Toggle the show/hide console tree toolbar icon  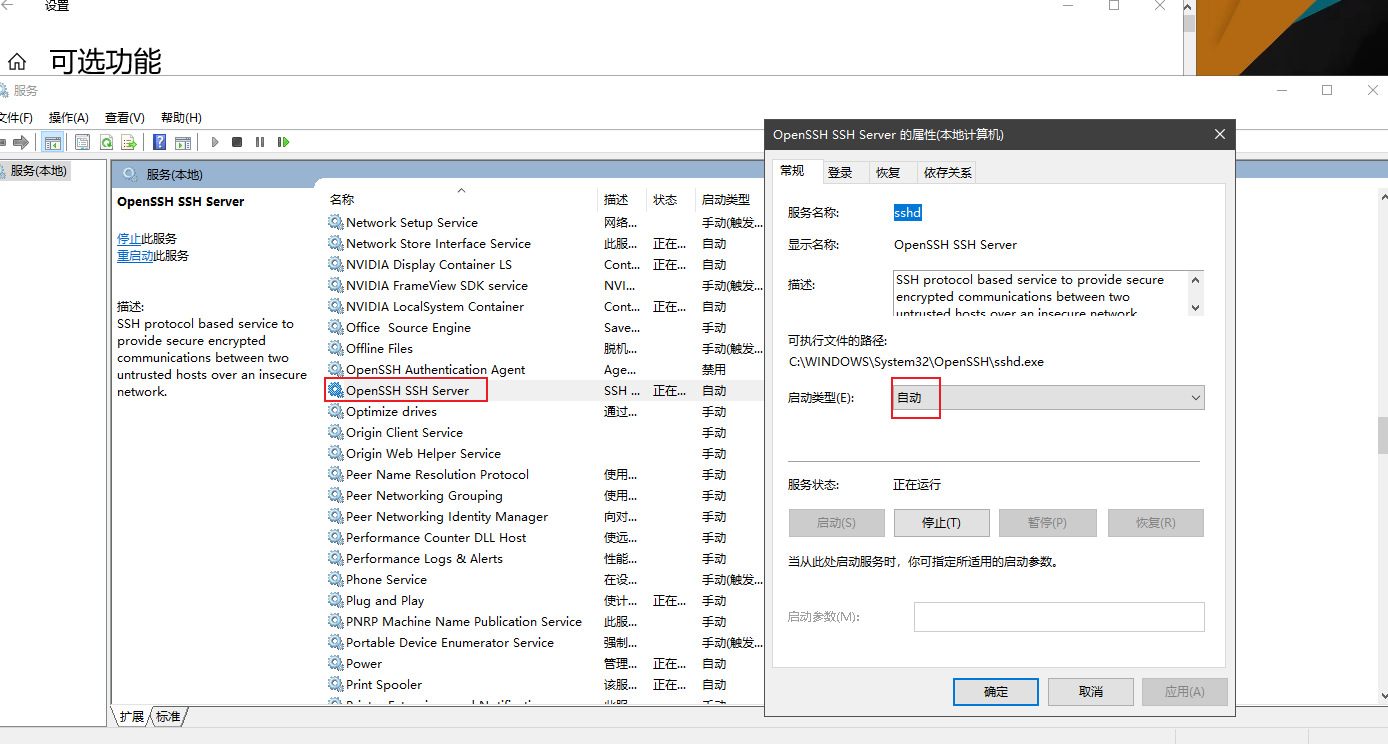tap(53, 142)
